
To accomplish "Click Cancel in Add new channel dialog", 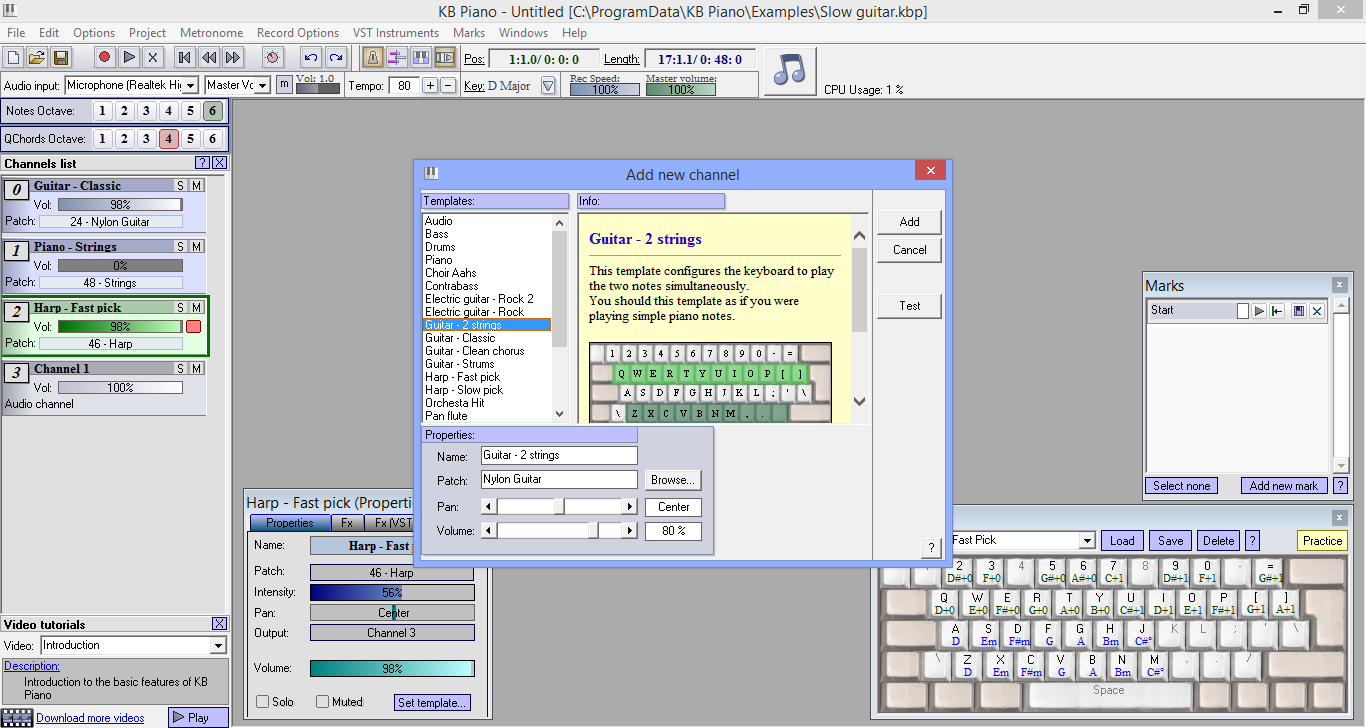I will (910, 250).
